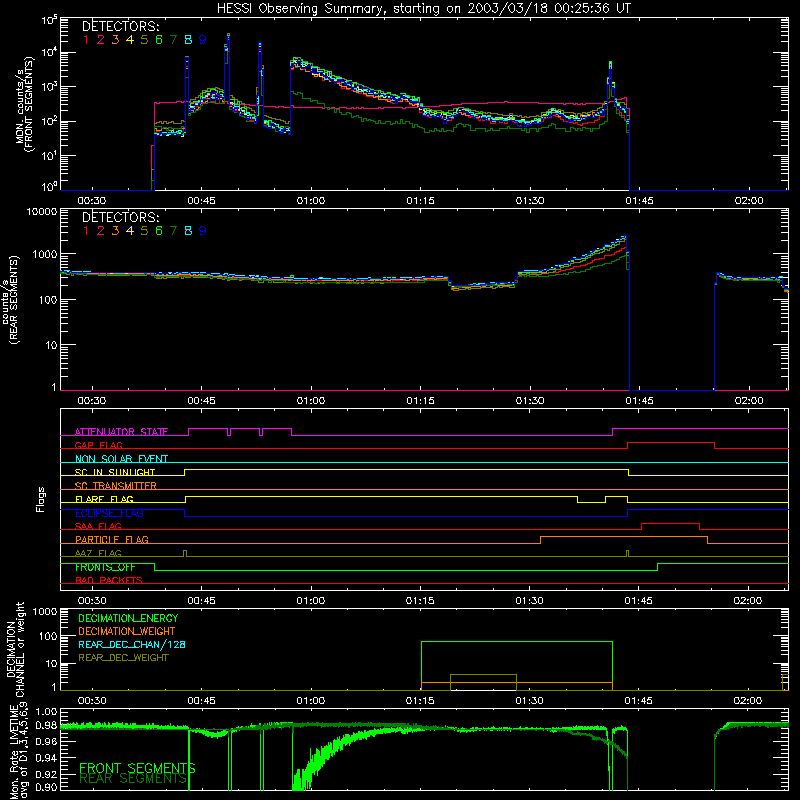Click 'counts/s (REAR SEGMENTS)' vertical axis label
Viewport: 800px width, 800px height.
[x=10, y=300]
